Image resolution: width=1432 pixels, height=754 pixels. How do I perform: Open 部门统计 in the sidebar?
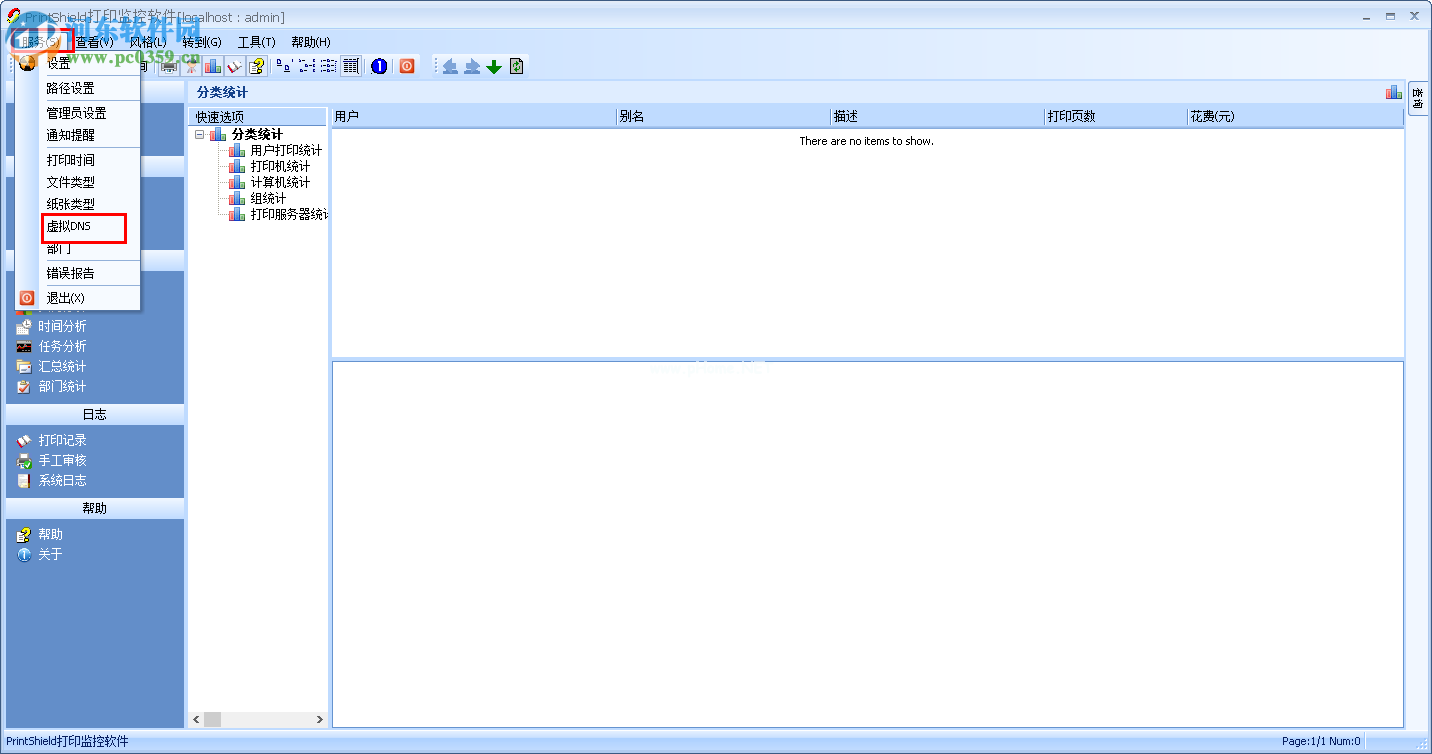tap(62, 386)
